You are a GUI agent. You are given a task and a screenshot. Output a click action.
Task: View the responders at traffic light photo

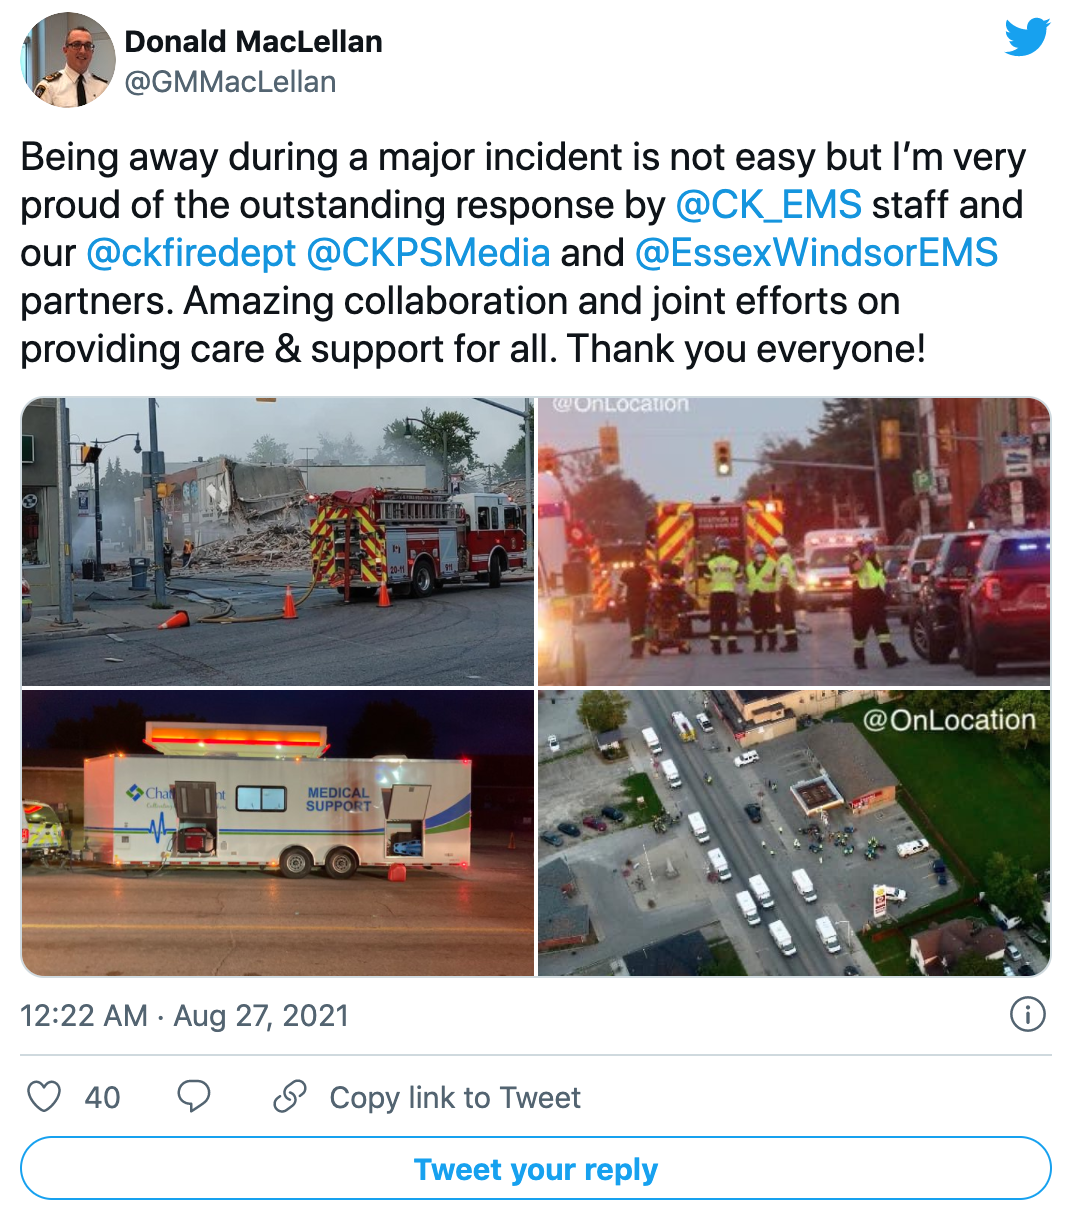[x=794, y=542]
